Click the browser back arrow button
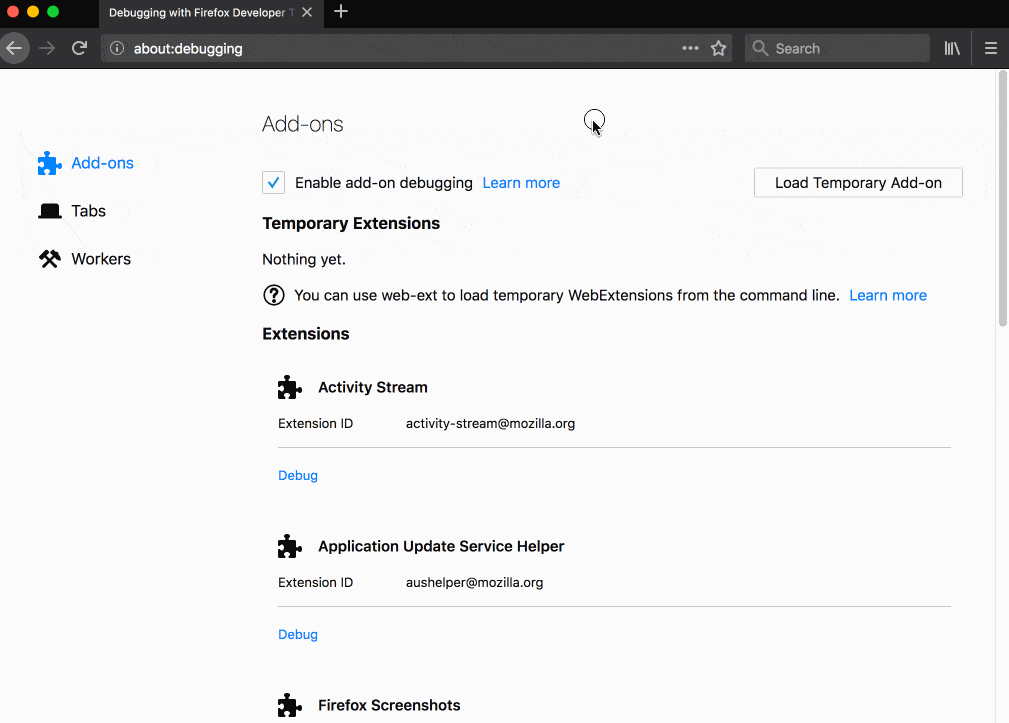The width and height of the screenshot is (1009, 723). point(14,48)
